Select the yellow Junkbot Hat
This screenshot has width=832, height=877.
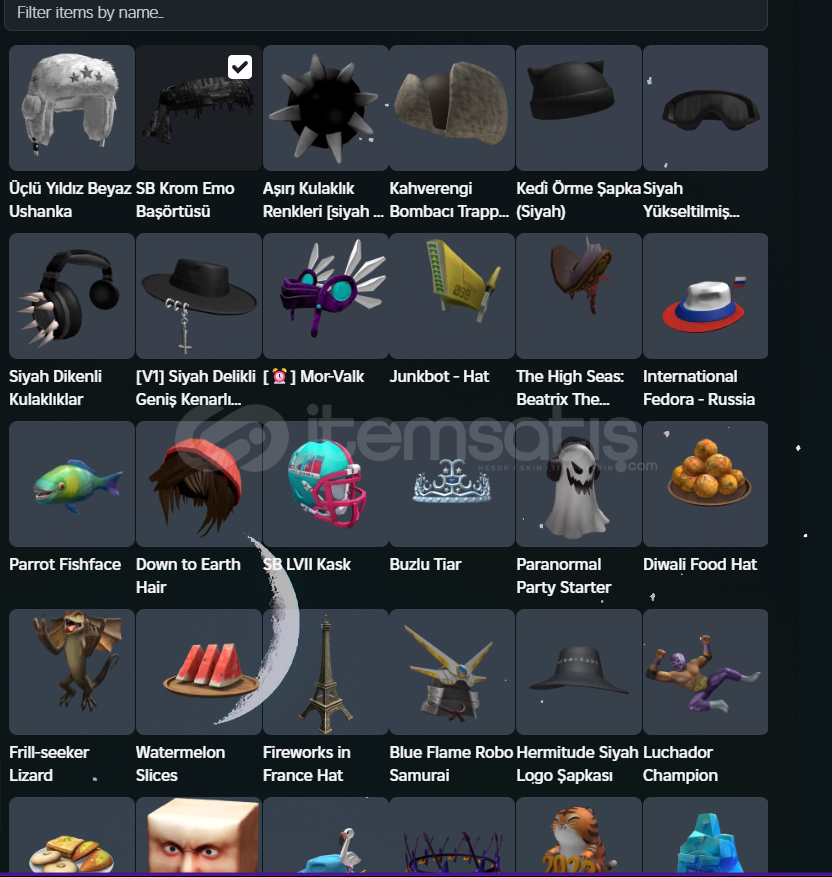click(x=452, y=296)
